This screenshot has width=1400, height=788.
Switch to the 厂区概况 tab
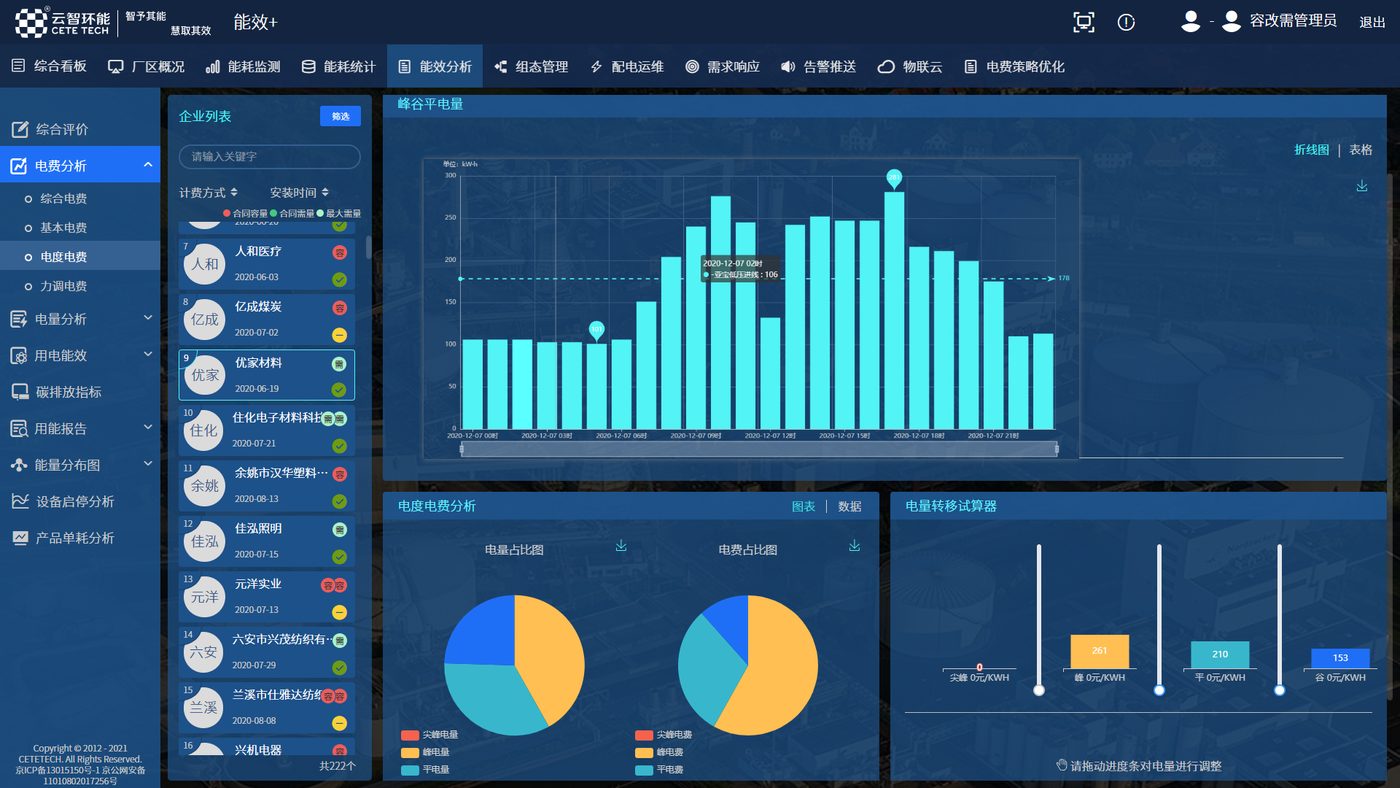146,67
